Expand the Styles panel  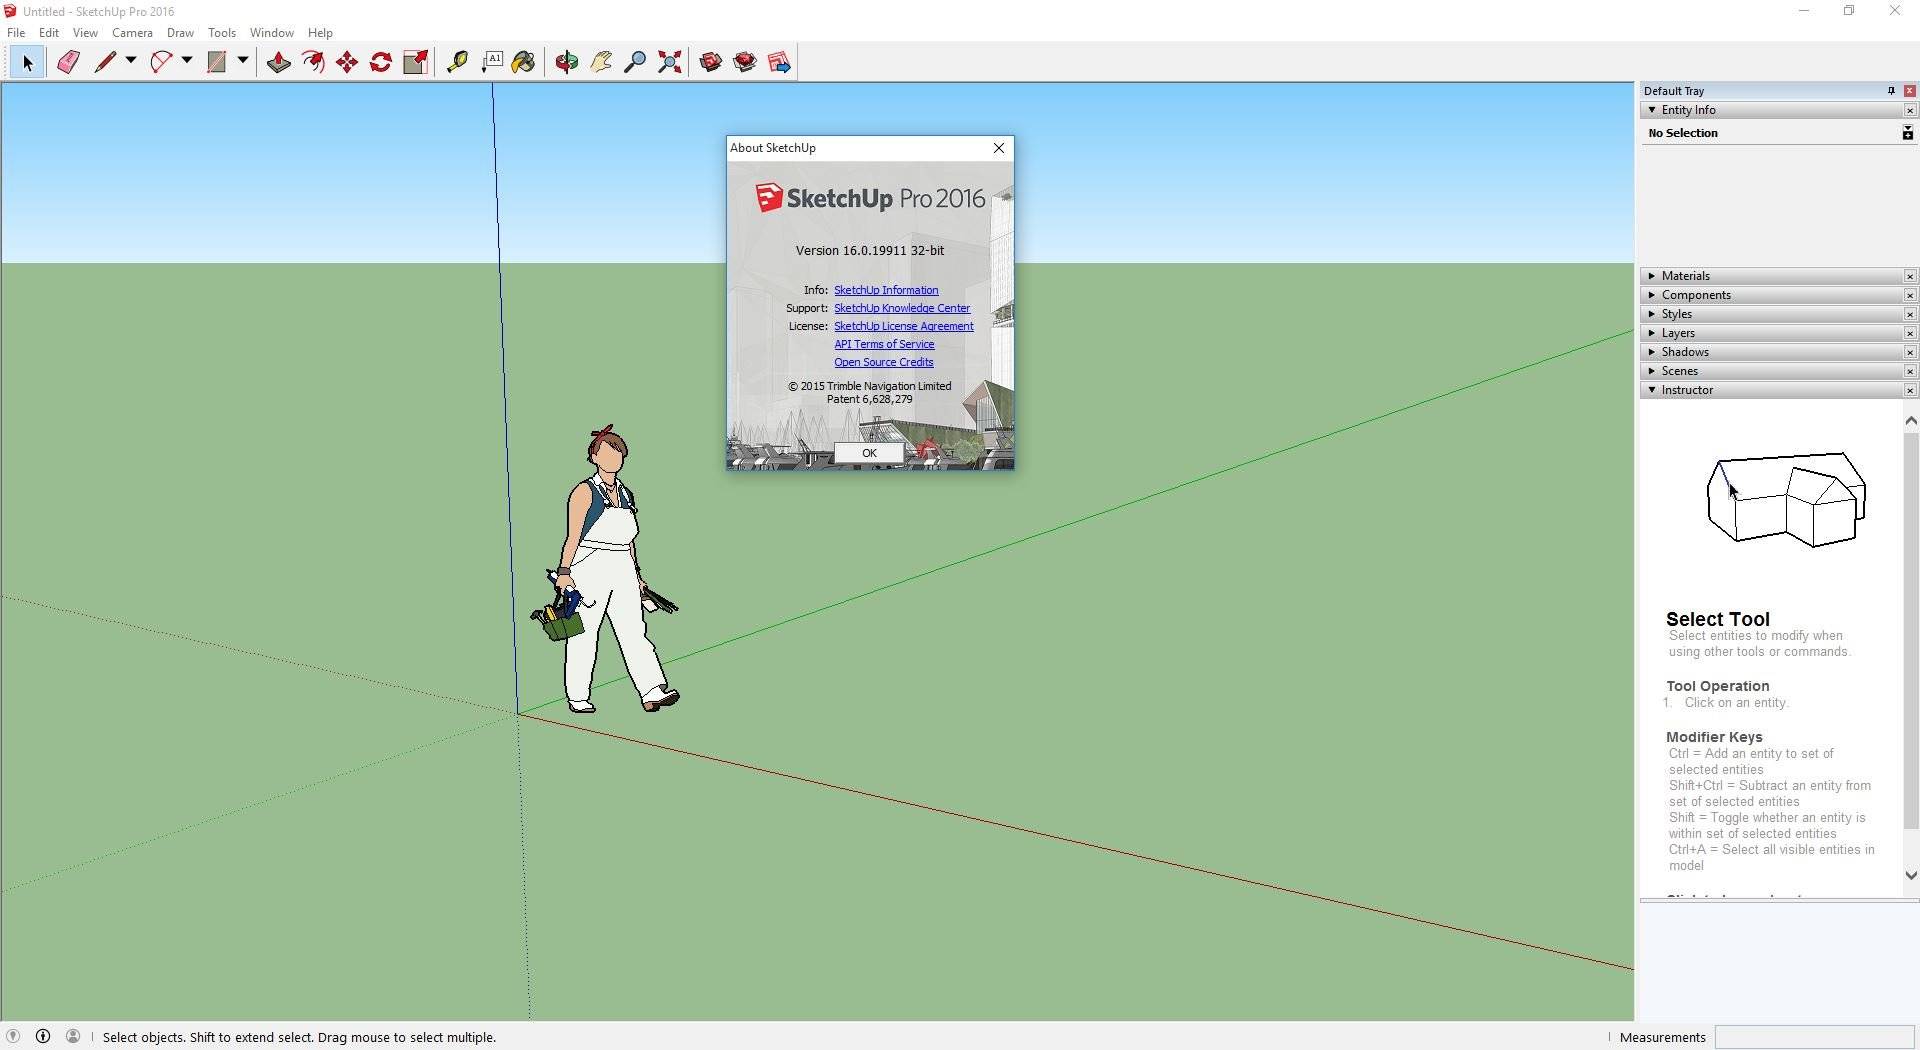click(1651, 314)
